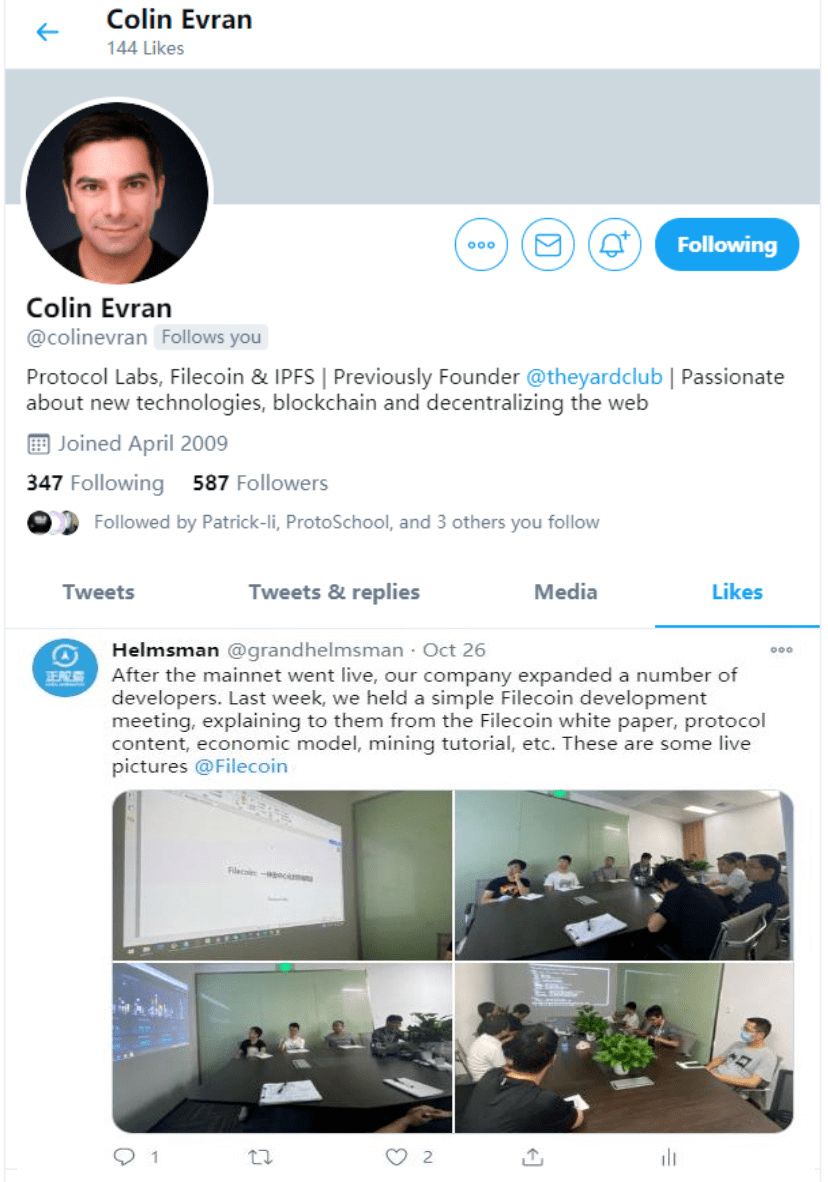Viewport: 828px width, 1182px height.
Task: View the 587 Followers list
Action: point(260,482)
